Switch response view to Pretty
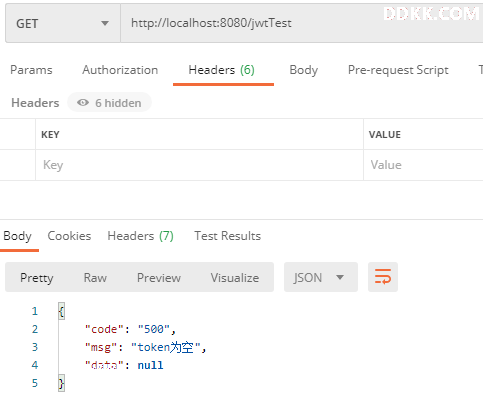 [37, 277]
